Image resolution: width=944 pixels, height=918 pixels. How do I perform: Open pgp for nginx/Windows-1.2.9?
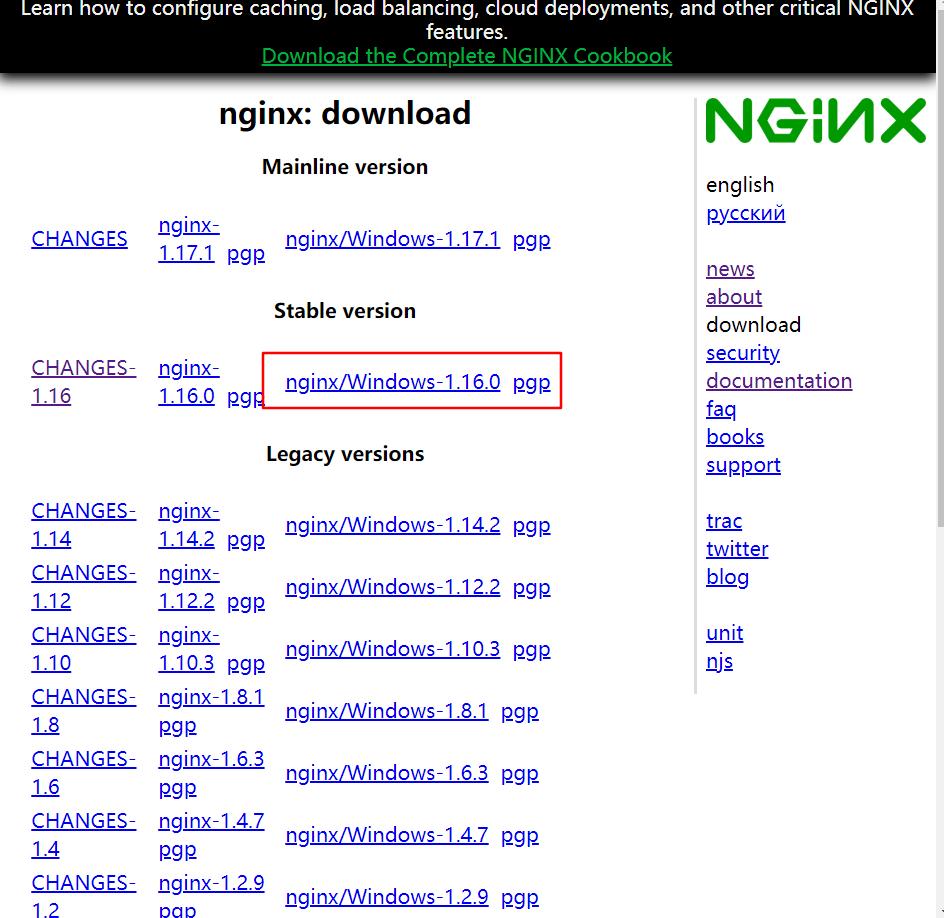click(520, 898)
